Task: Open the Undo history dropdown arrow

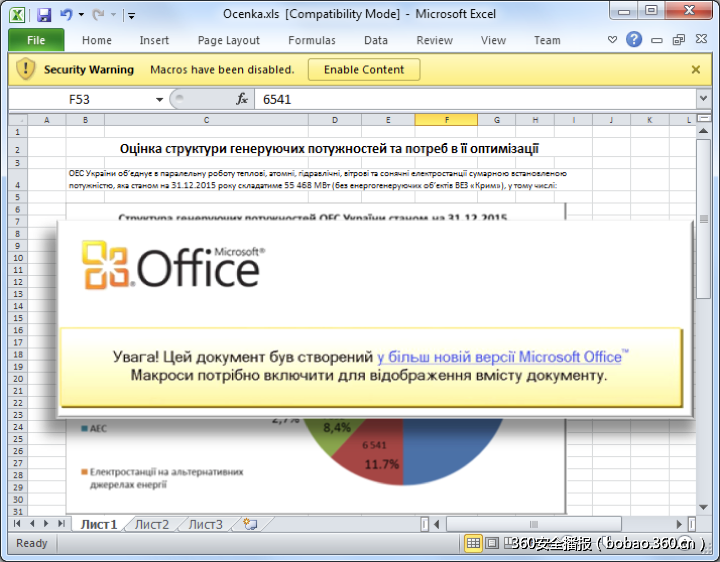Action: [x=81, y=15]
